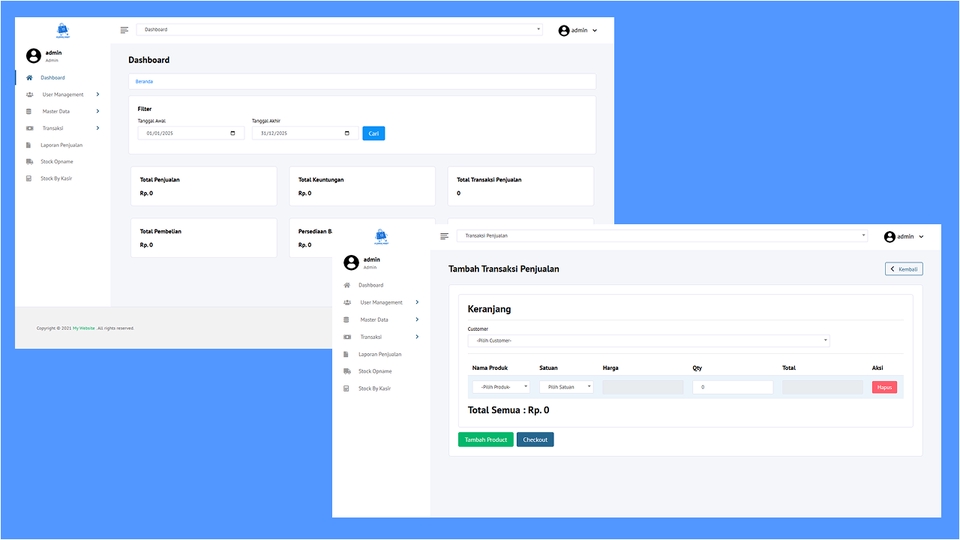The width and height of the screenshot is (960, 540).
Task: Click the Master Data icon in the back window sidebar
Action: (x=29, y=111)
